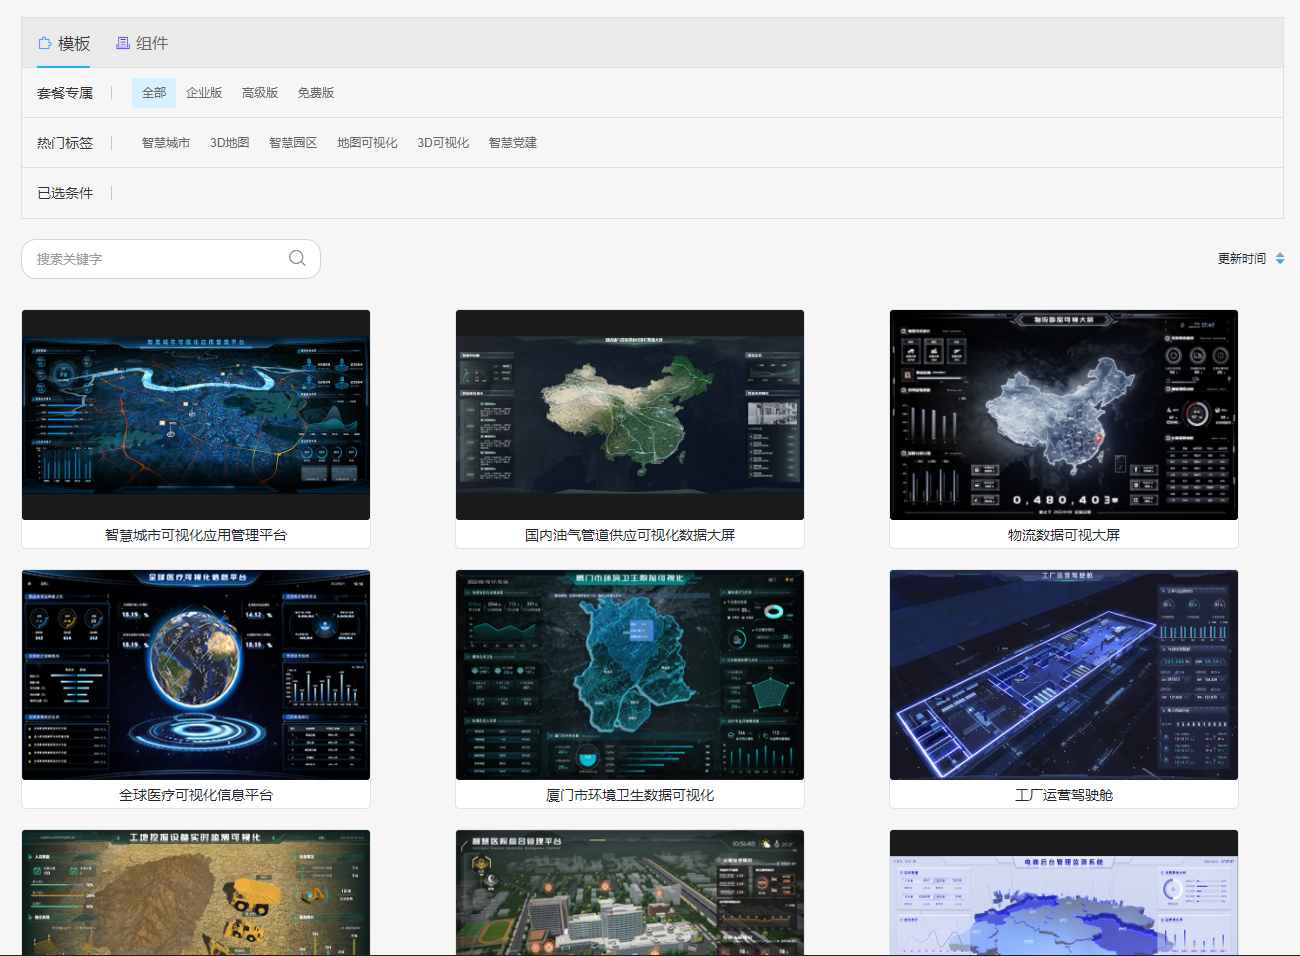Screen dimensions: 1300x956
Task: Click the 套餐专属 filter label
Action: [x=65, y=93]
